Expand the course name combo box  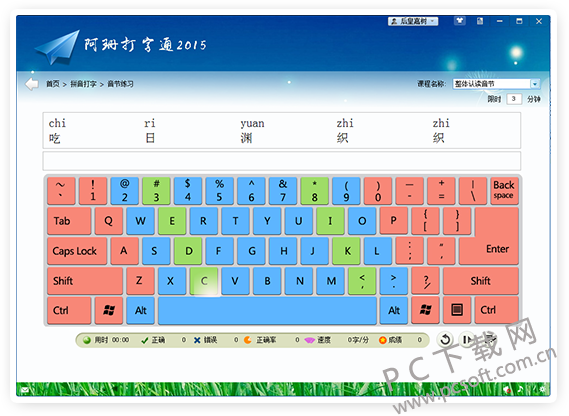[x=535, y=84]
